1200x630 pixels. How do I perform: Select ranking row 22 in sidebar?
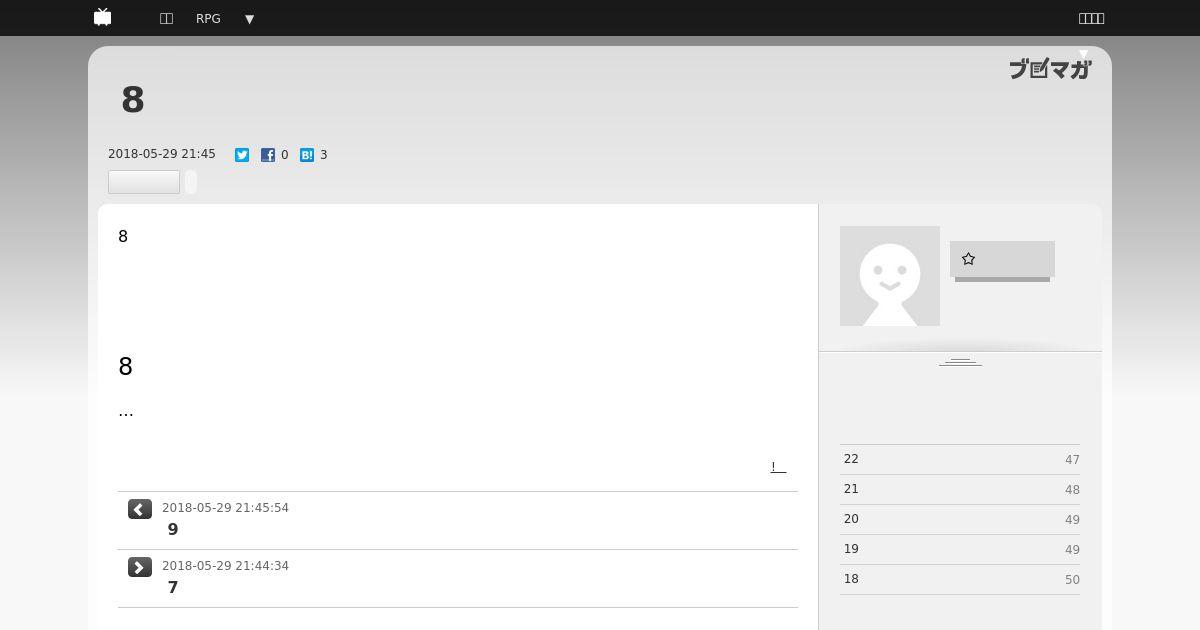(x=960, y=459)
